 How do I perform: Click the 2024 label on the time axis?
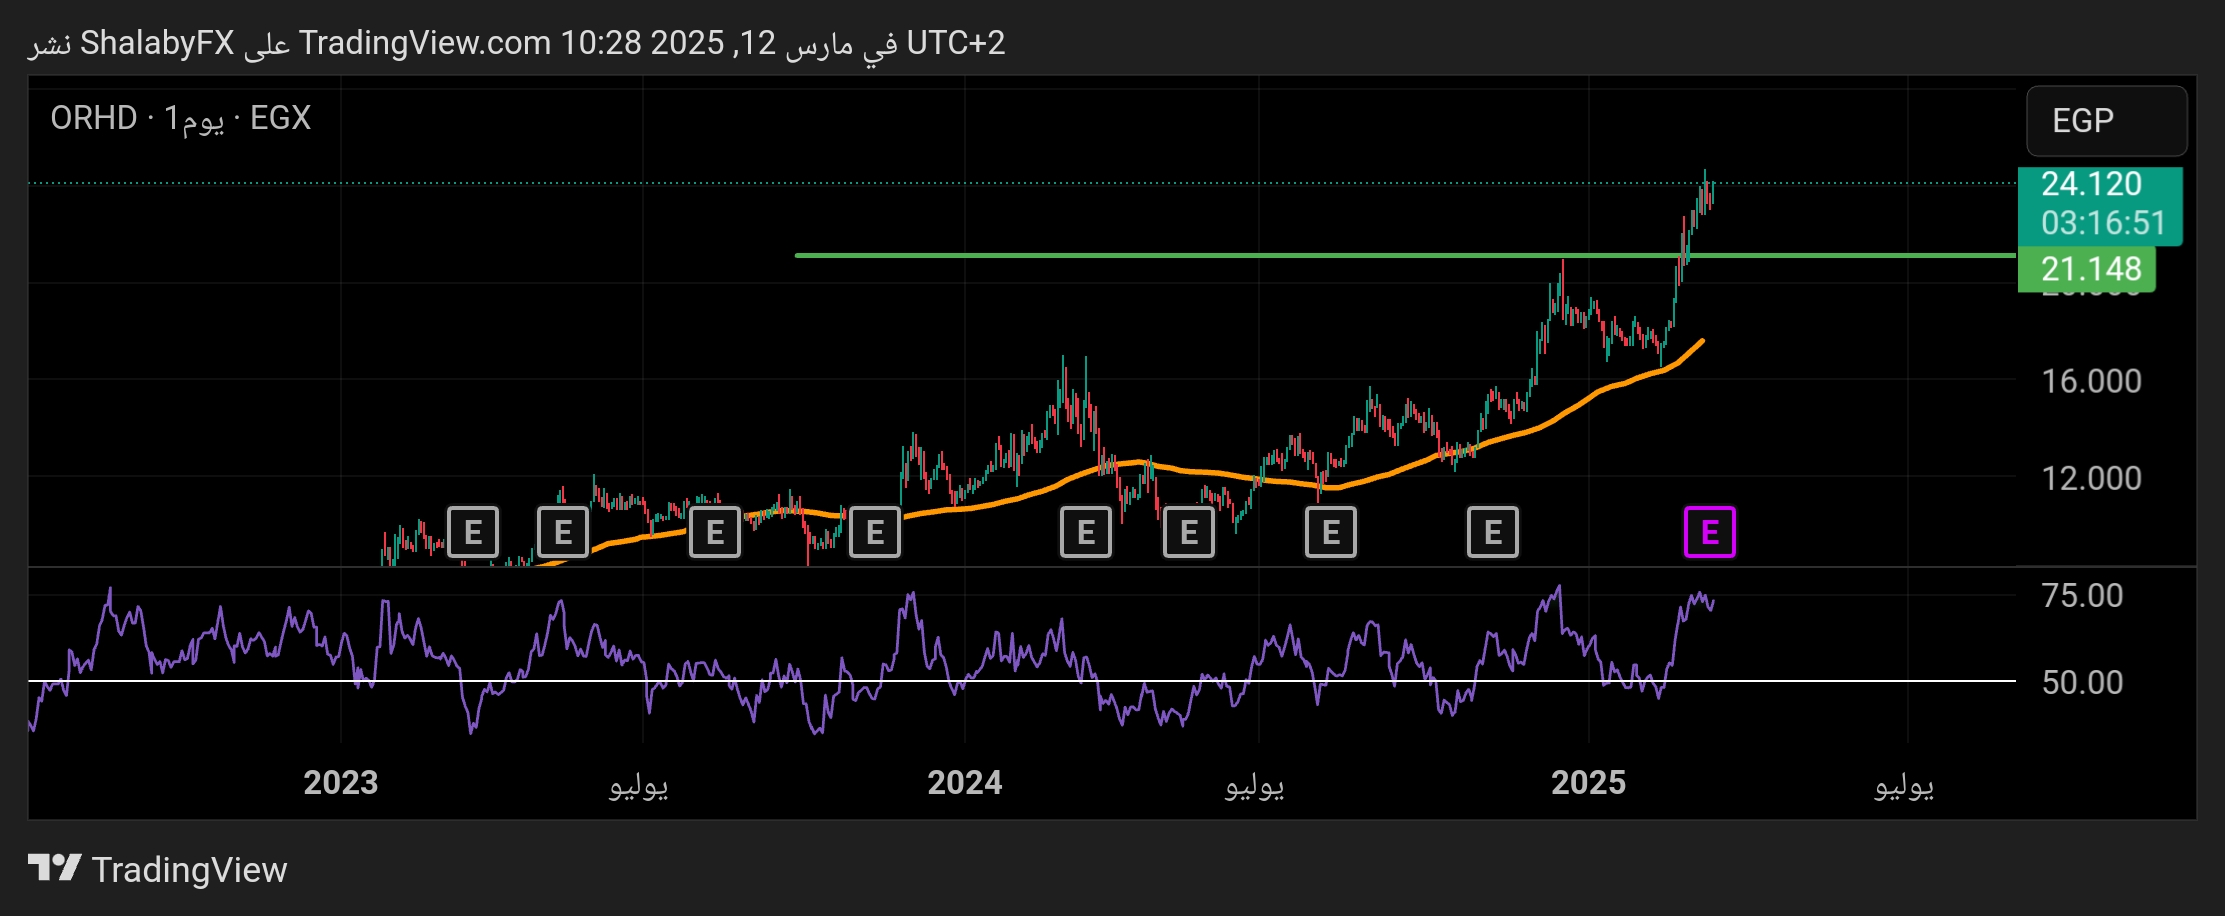[x=964, y=782]
